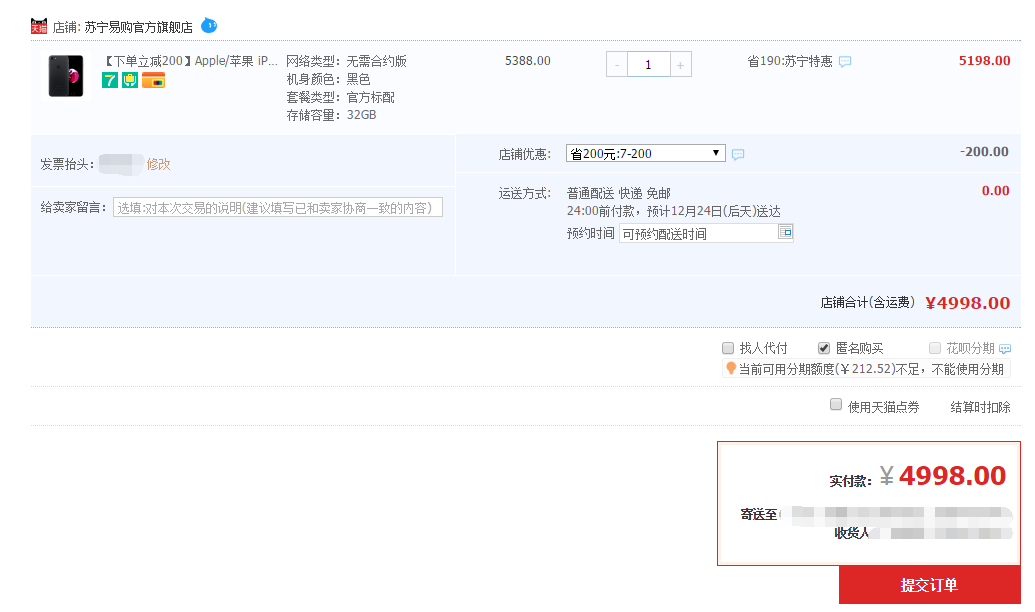This screenshot has width=1035, height=612.
Task: Uncheck the 匿名购买 checkbox
Action: pos(824,348)
